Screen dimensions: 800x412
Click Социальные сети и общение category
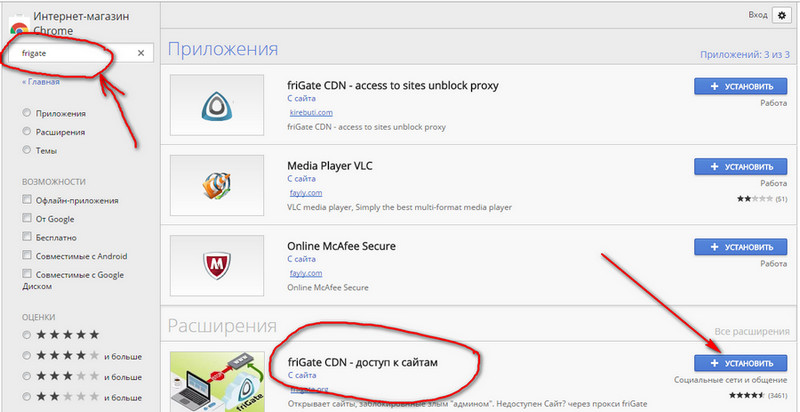click(x=731, y=380)
